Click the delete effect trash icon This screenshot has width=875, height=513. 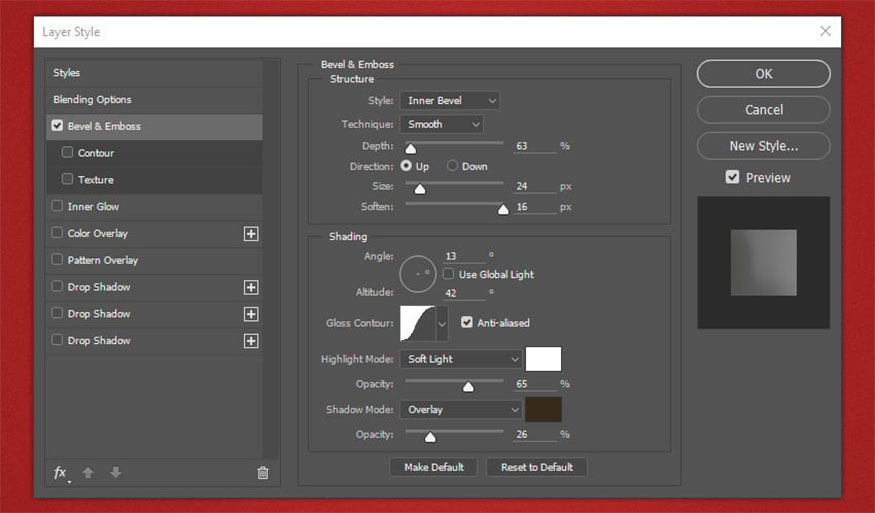point(263,473)
